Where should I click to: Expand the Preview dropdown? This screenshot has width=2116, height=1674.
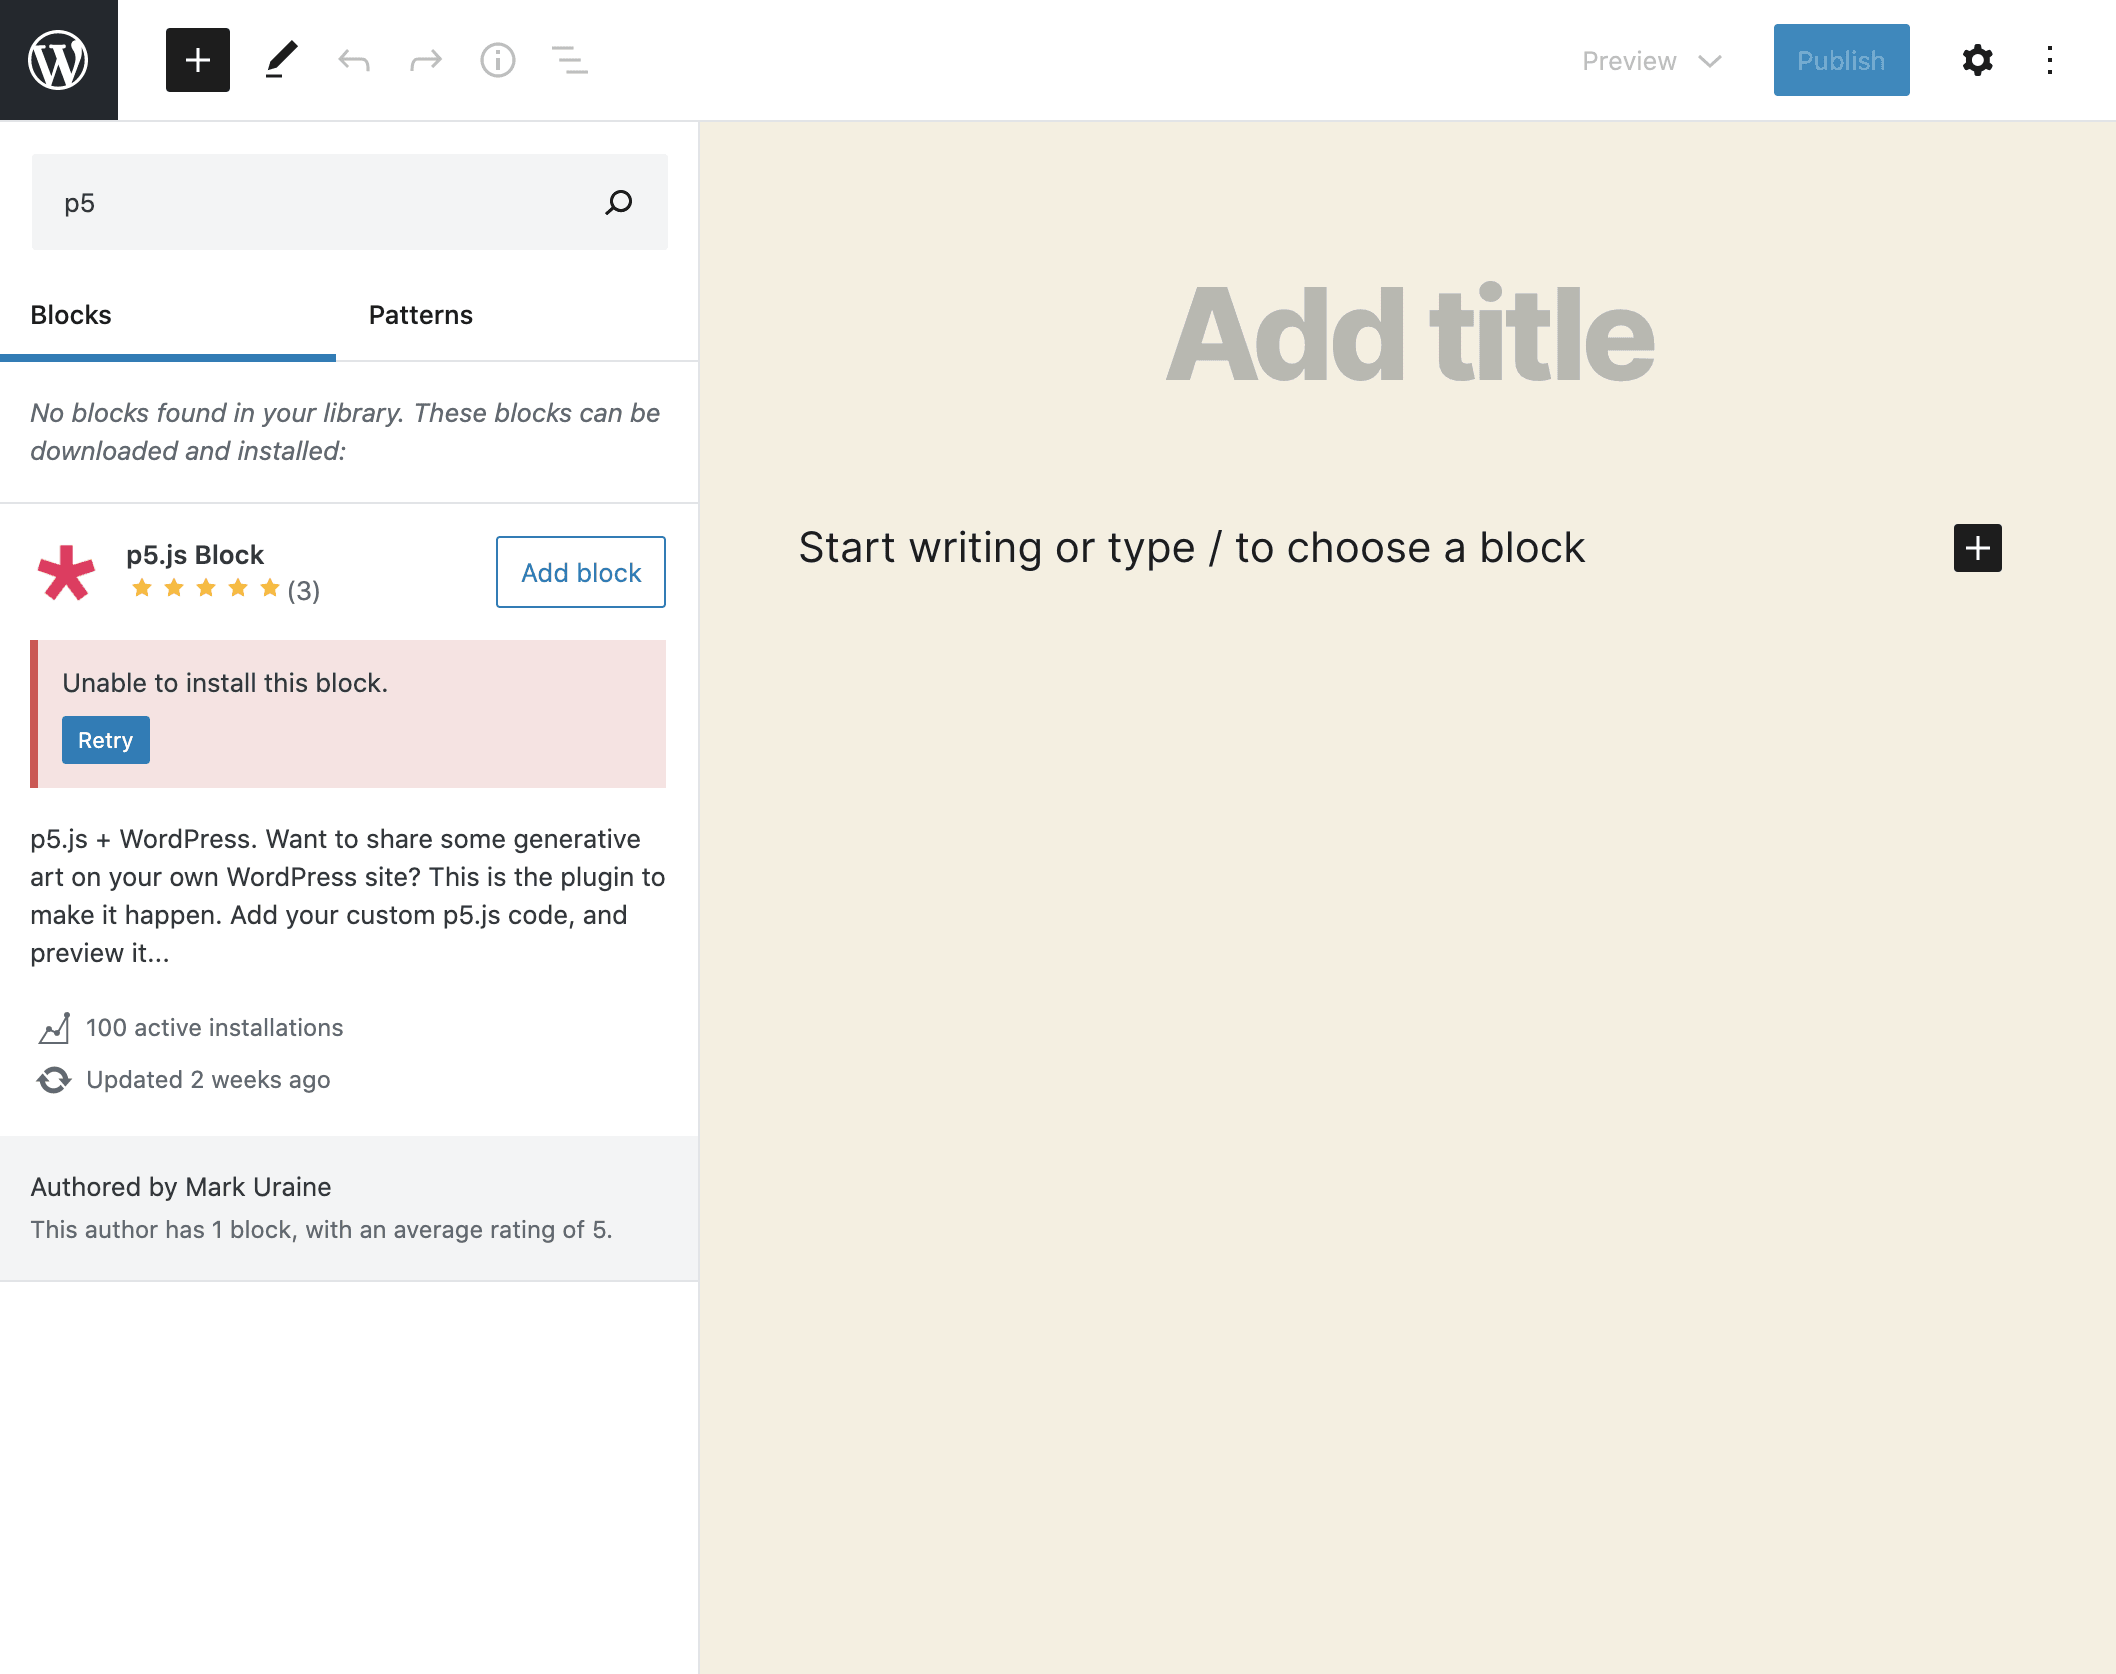1652,61
